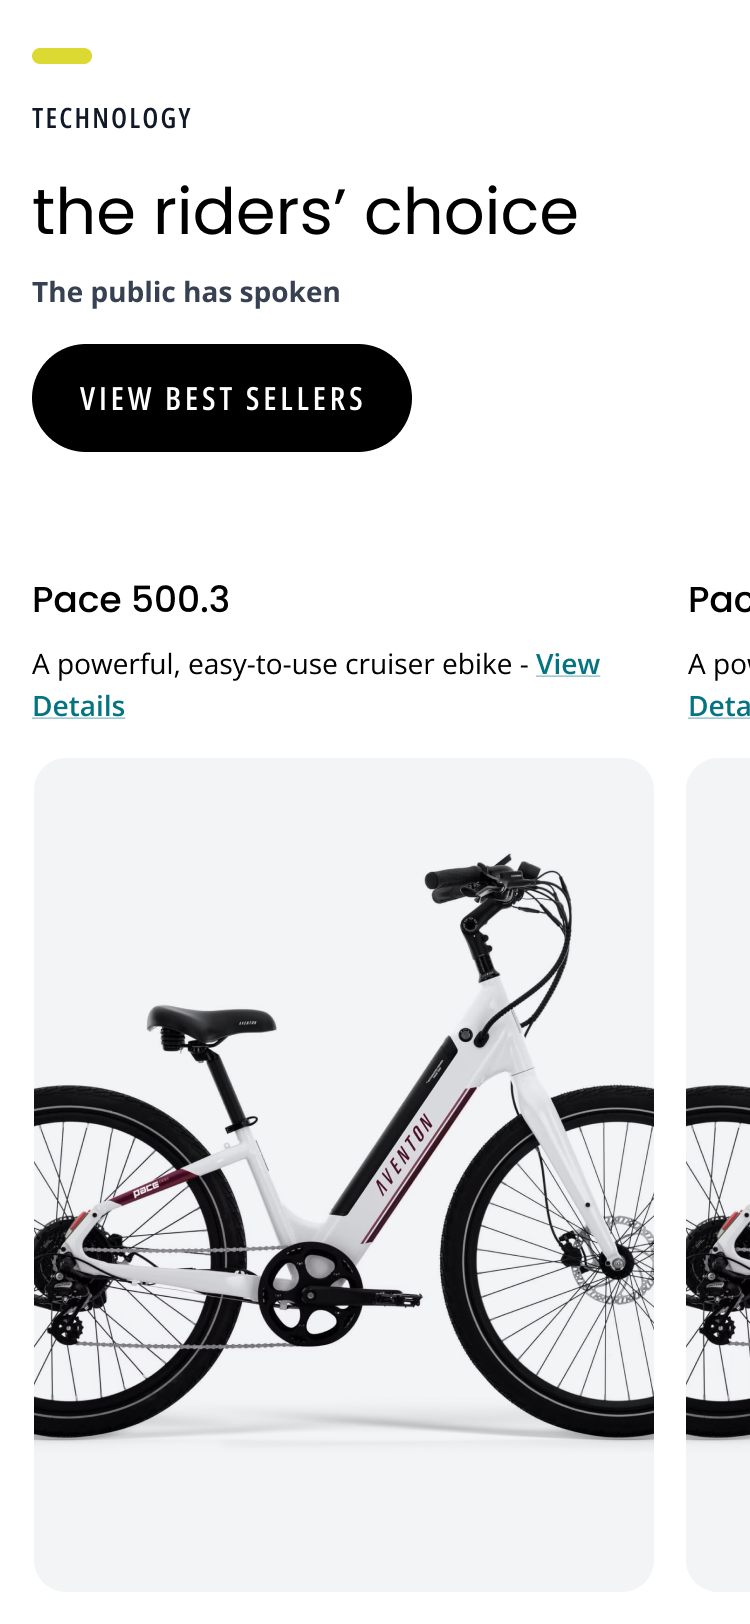
Task: Open View Details link for Pace 500.3
Action: point(567,664)
